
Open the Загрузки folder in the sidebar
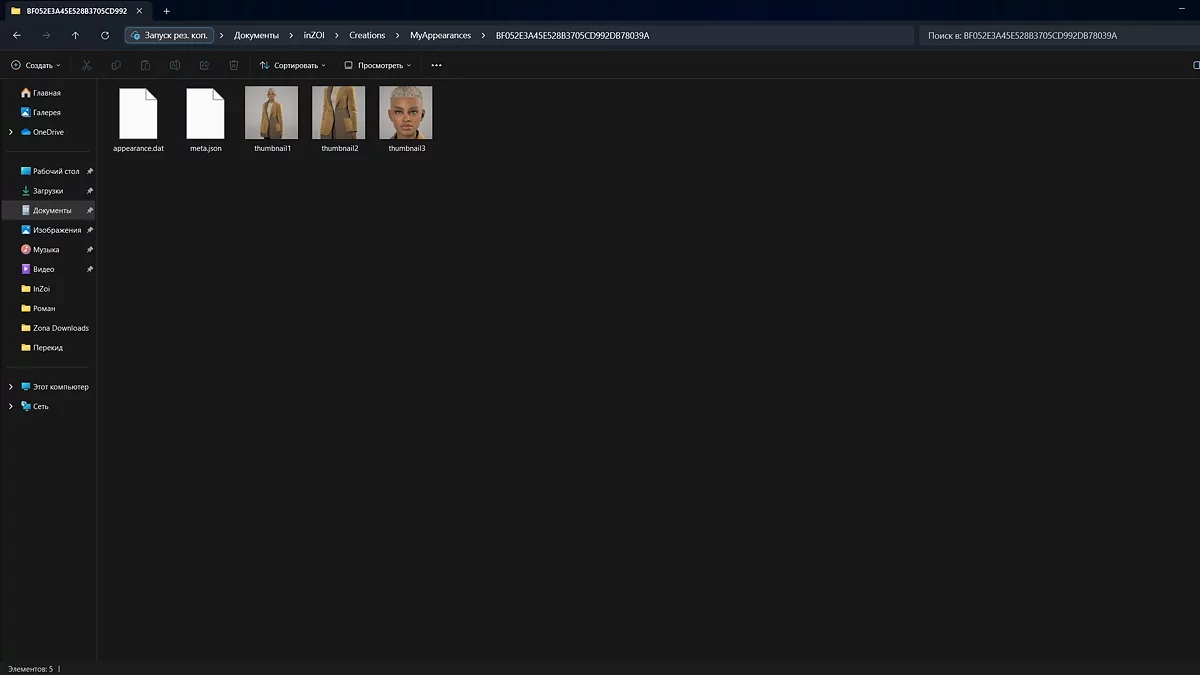[x=48, y=191]
